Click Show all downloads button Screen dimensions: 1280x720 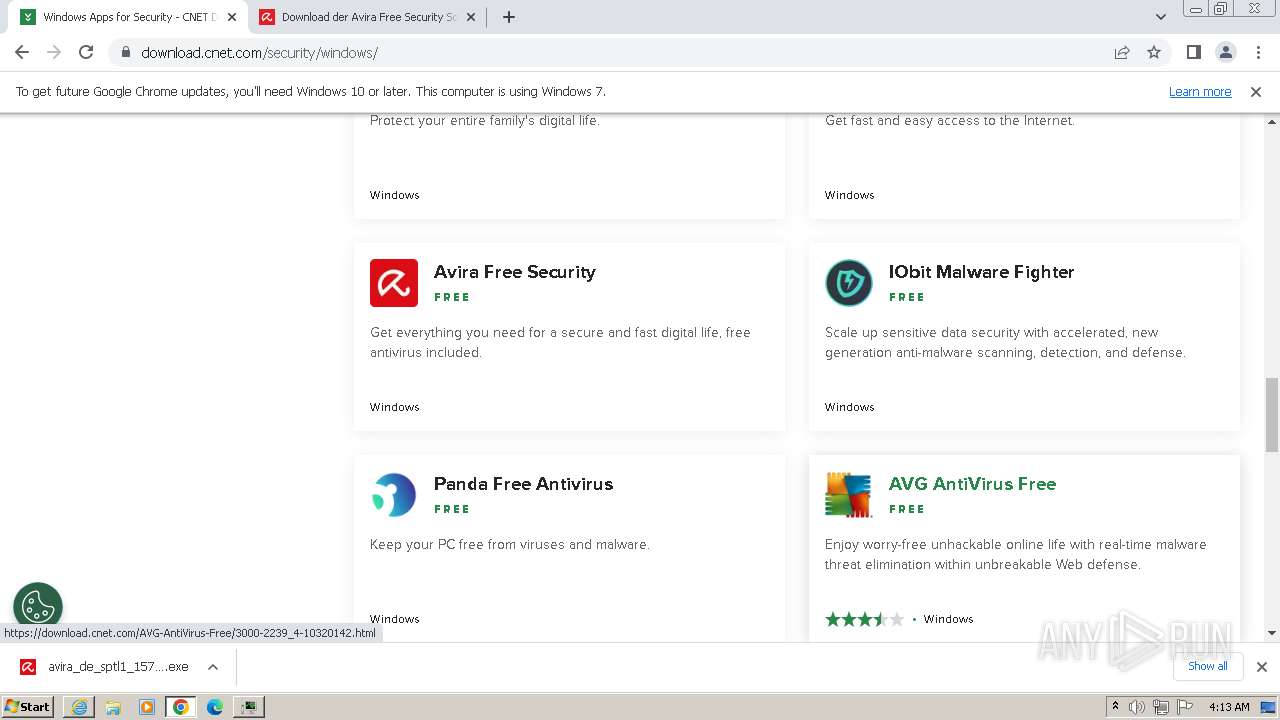1207,666
